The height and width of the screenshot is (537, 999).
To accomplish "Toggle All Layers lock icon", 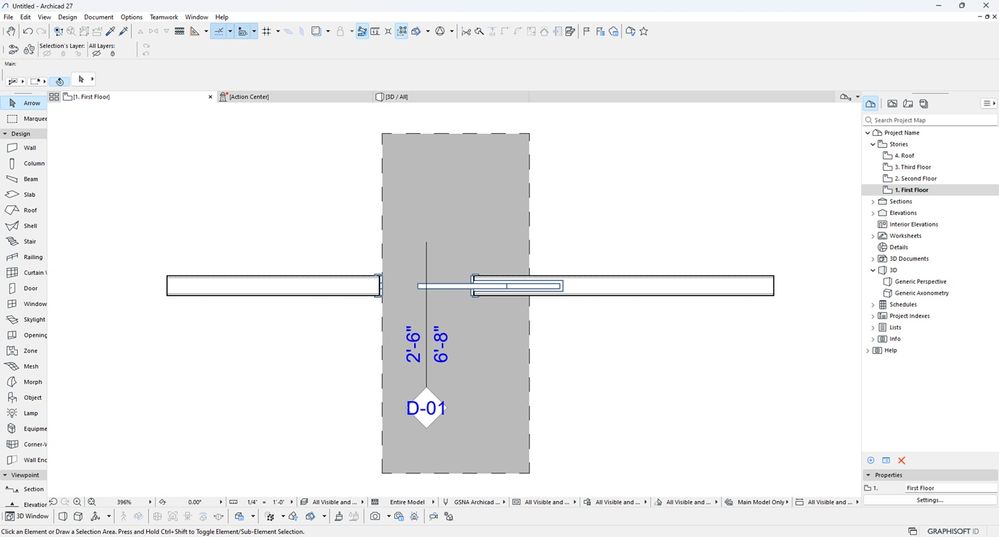I will click(113, 54).
